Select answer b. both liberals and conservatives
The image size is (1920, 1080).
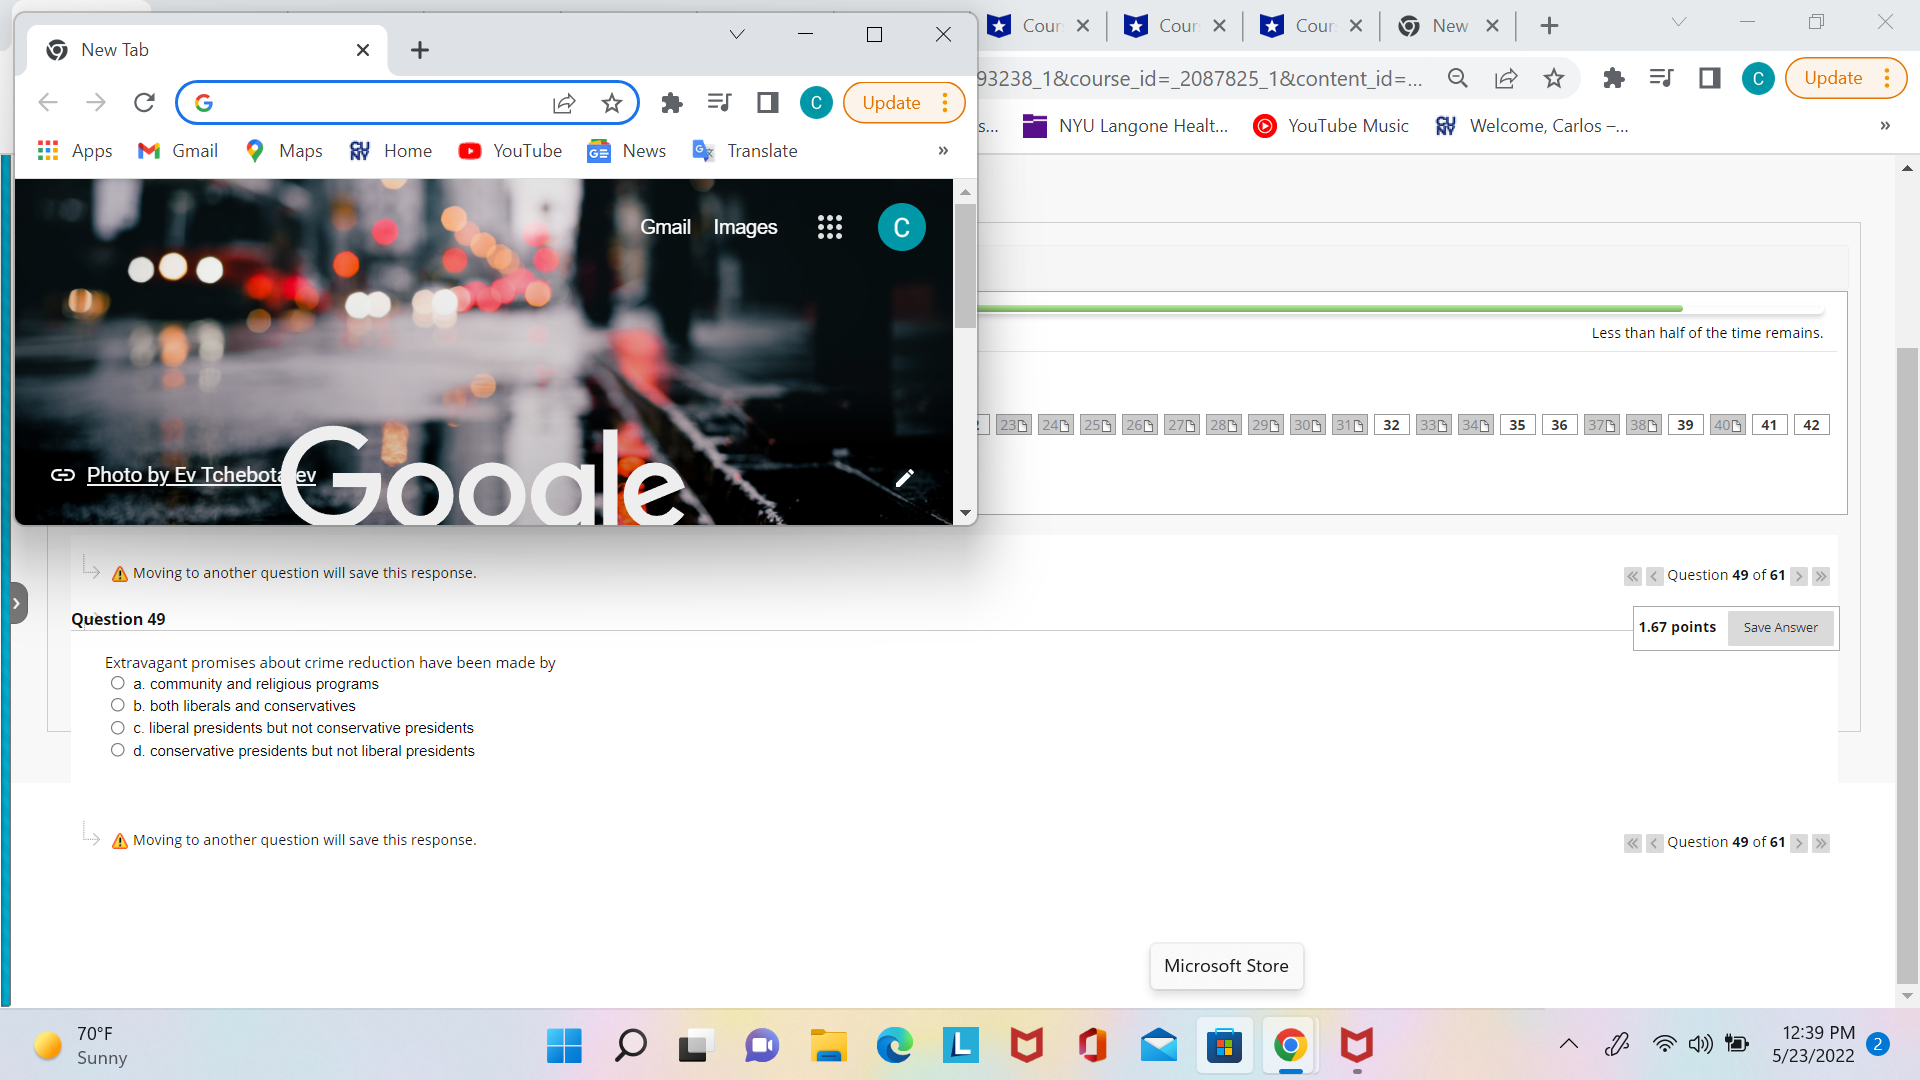pos(118,705)
